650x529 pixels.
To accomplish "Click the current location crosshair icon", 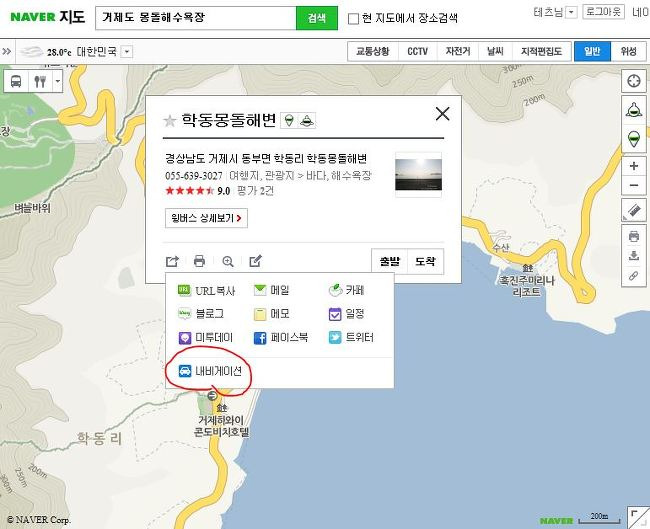I will coord(634,81).
